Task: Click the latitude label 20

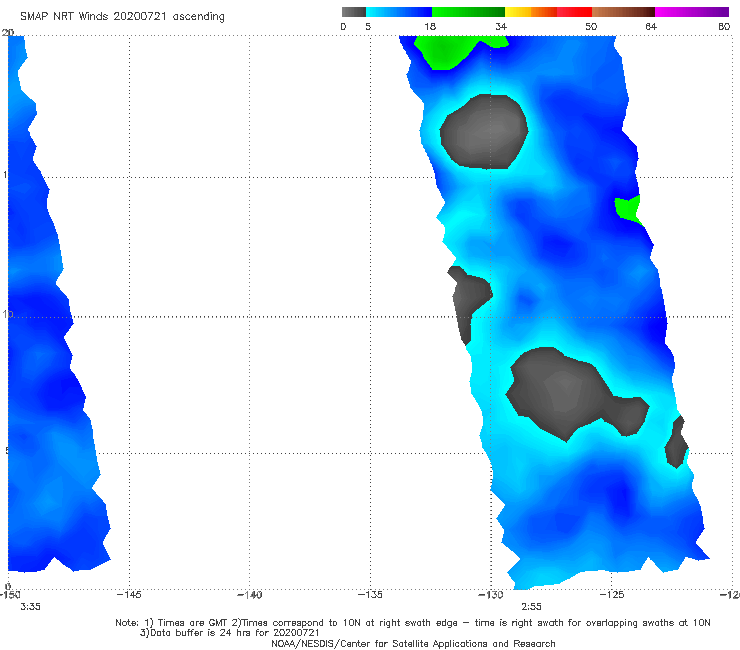Action: tap(8, 32)
